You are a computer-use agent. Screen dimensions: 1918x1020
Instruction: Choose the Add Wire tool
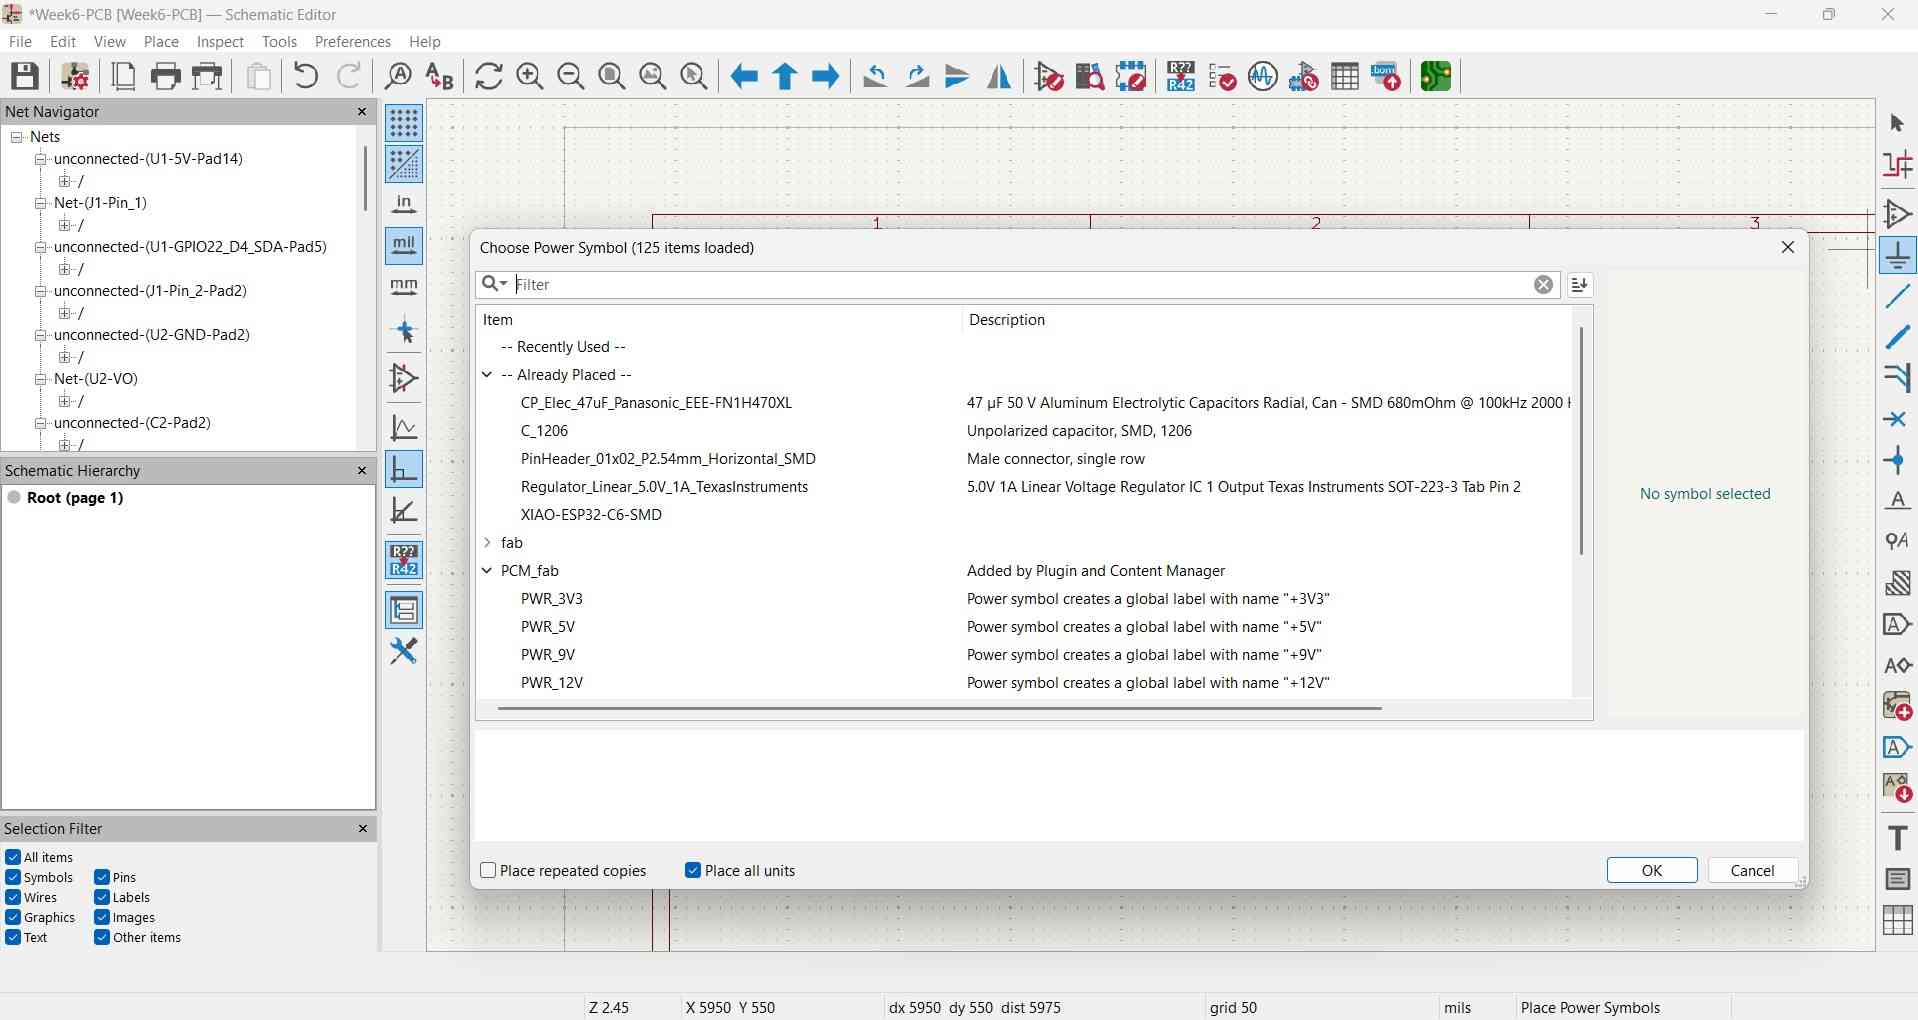point(1897,296)
